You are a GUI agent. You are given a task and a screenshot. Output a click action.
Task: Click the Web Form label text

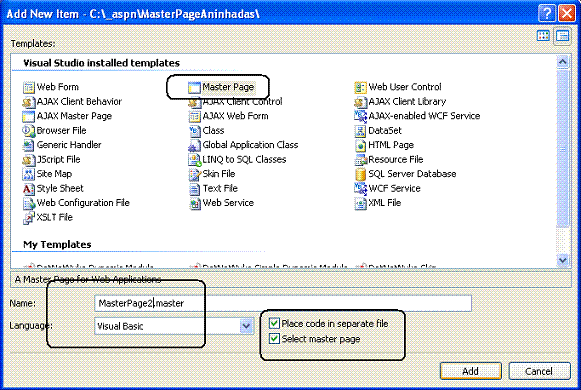57,87
